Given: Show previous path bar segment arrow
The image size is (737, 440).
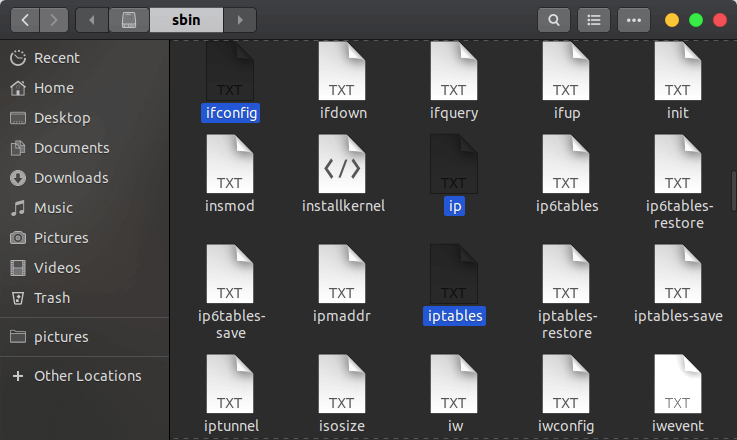Looking at the screenshot, I should [92, 20].
